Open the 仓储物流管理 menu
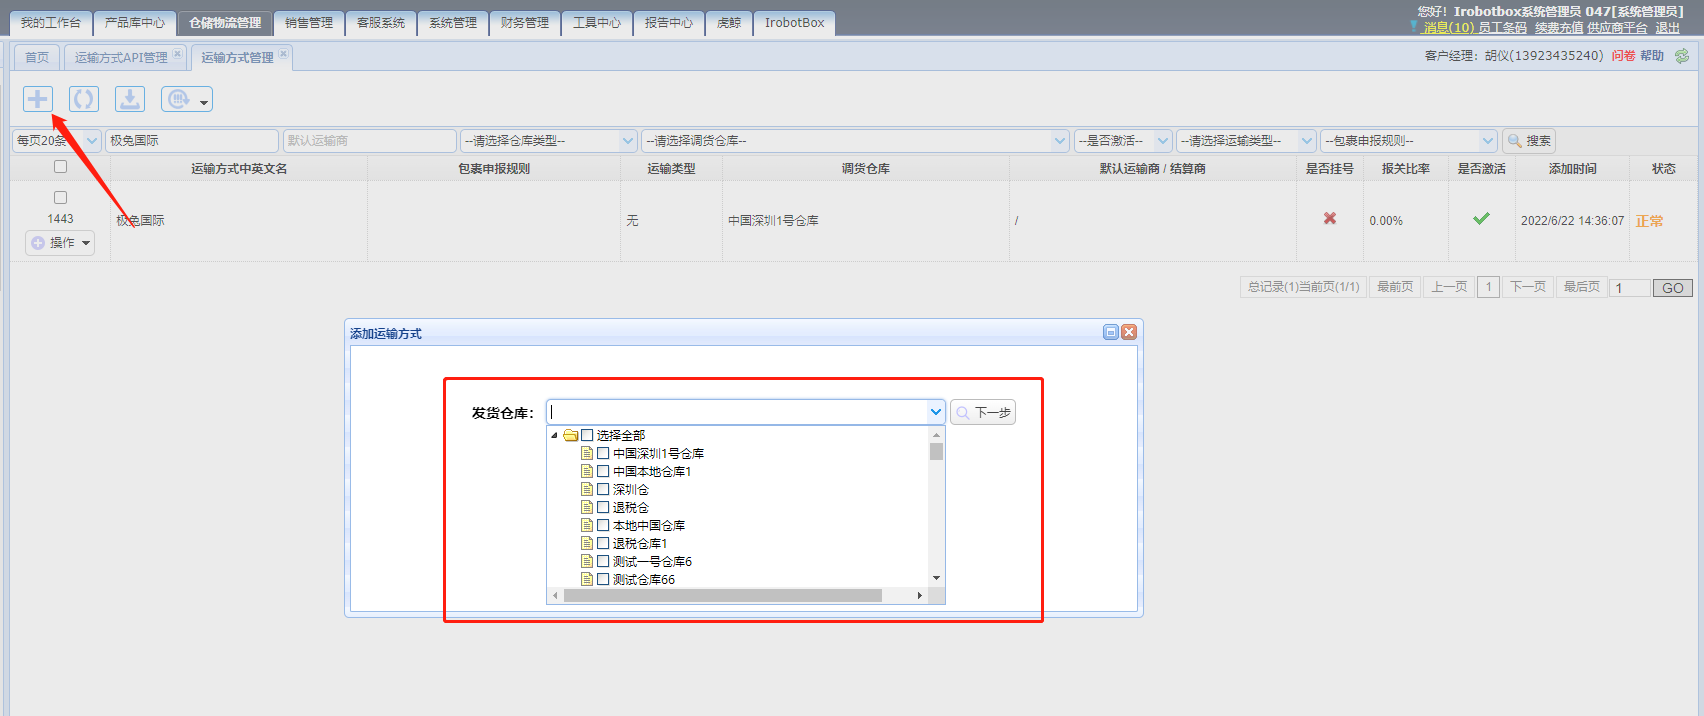 pyautogui.click(x=225, y=23)
